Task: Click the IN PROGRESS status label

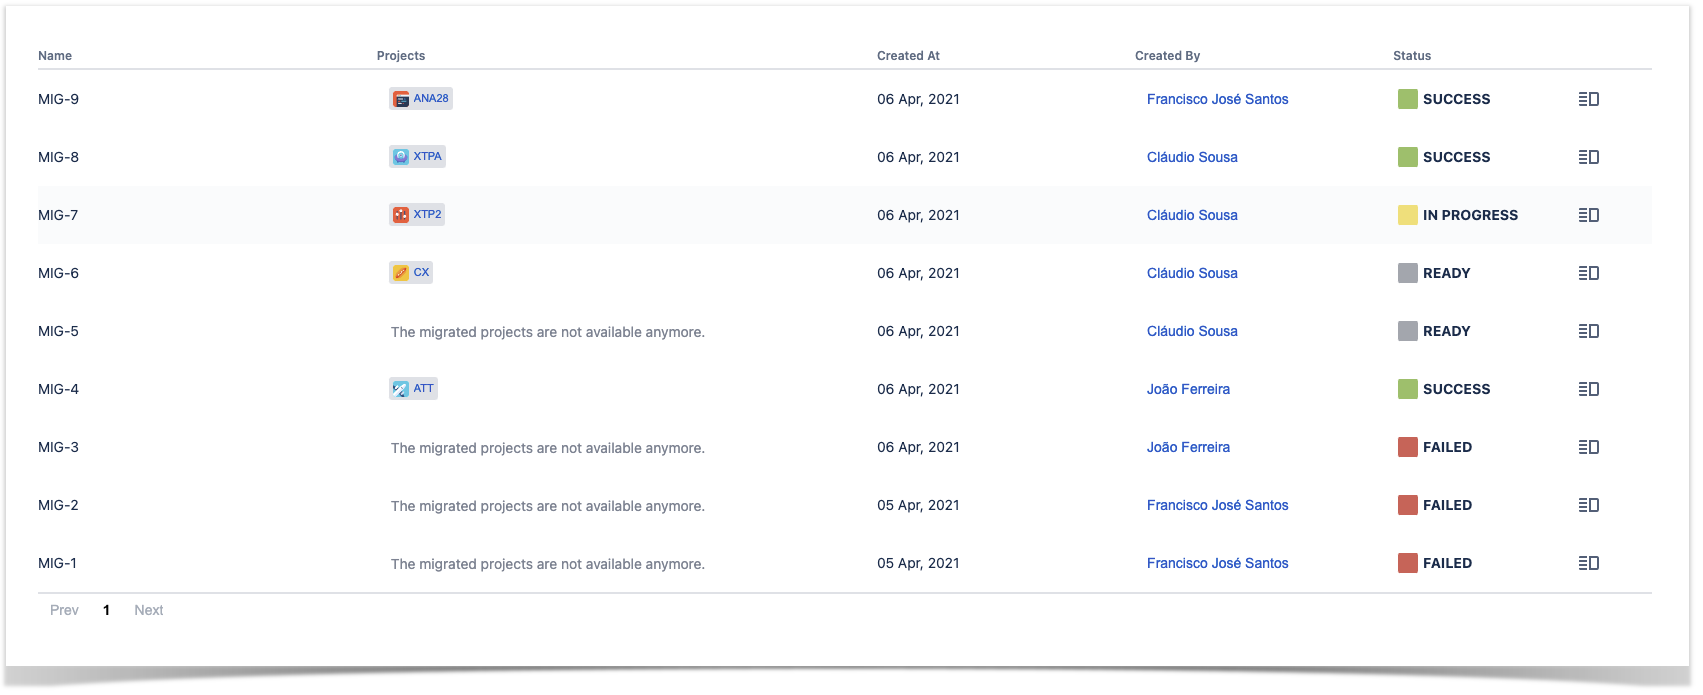Action: [1470, 215]
